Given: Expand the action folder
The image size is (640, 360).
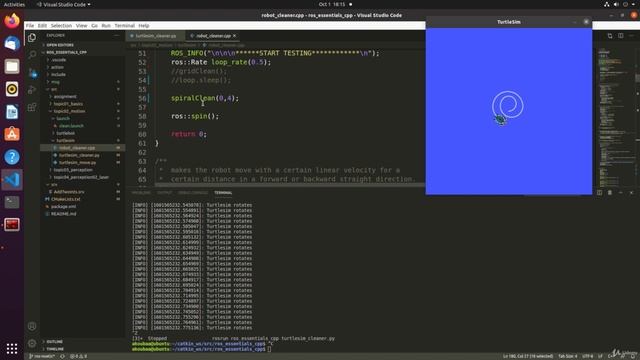Looking at the screenshot, I should (57, 67).
